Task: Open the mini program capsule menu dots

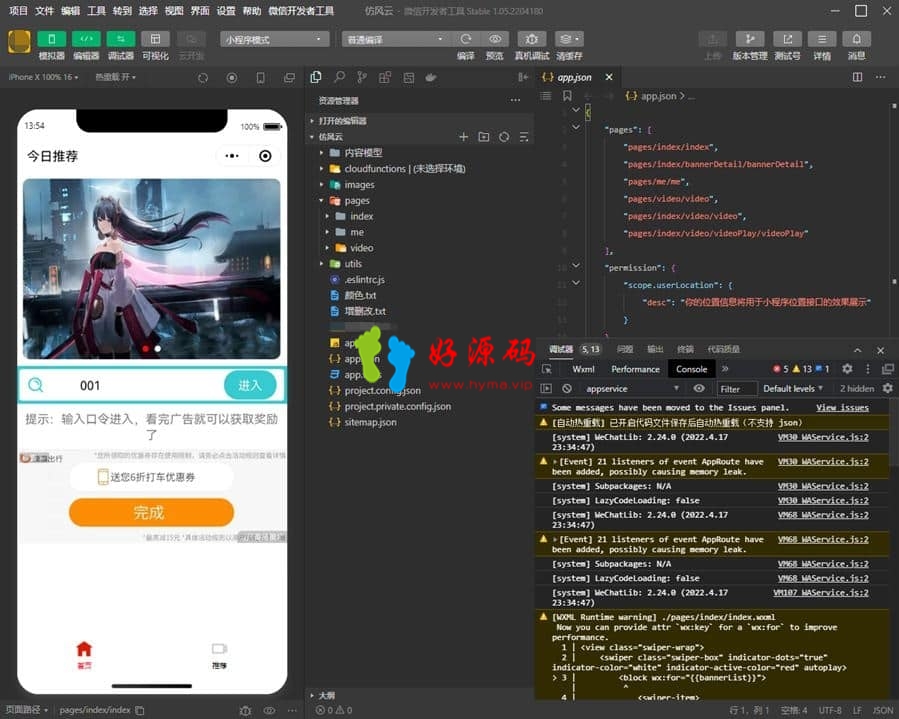Action: point(232,156)
